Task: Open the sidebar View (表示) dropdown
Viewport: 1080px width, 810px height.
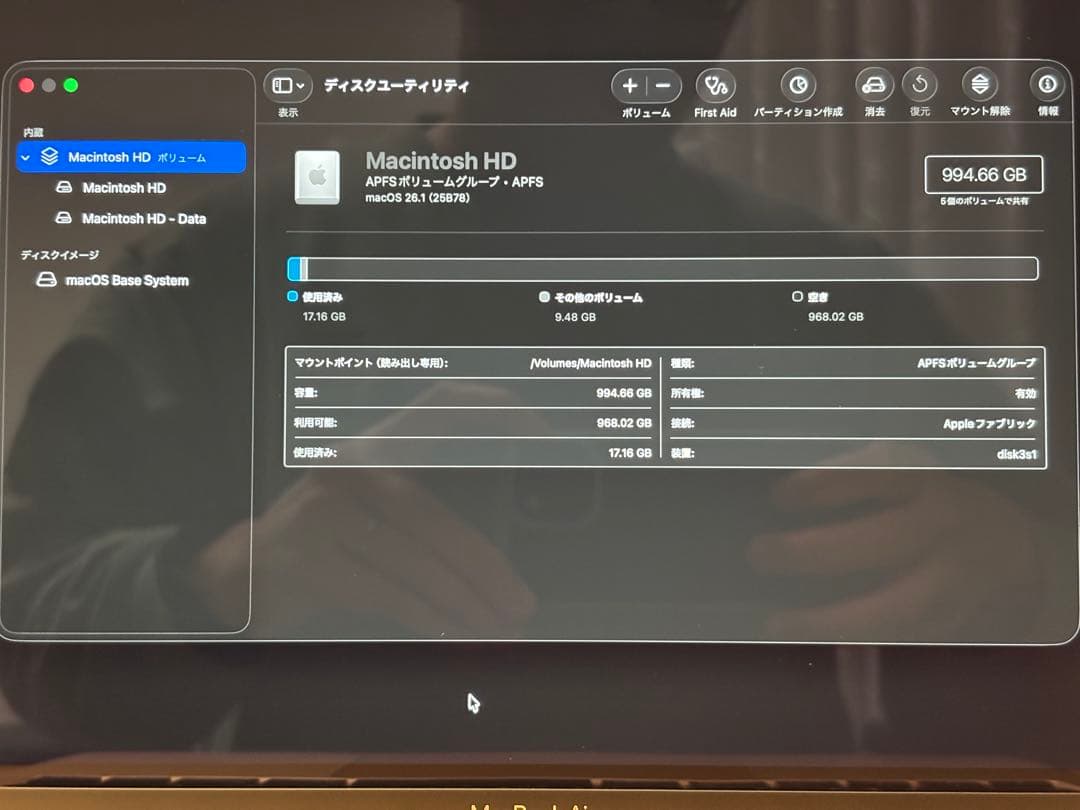Action: 288,86
